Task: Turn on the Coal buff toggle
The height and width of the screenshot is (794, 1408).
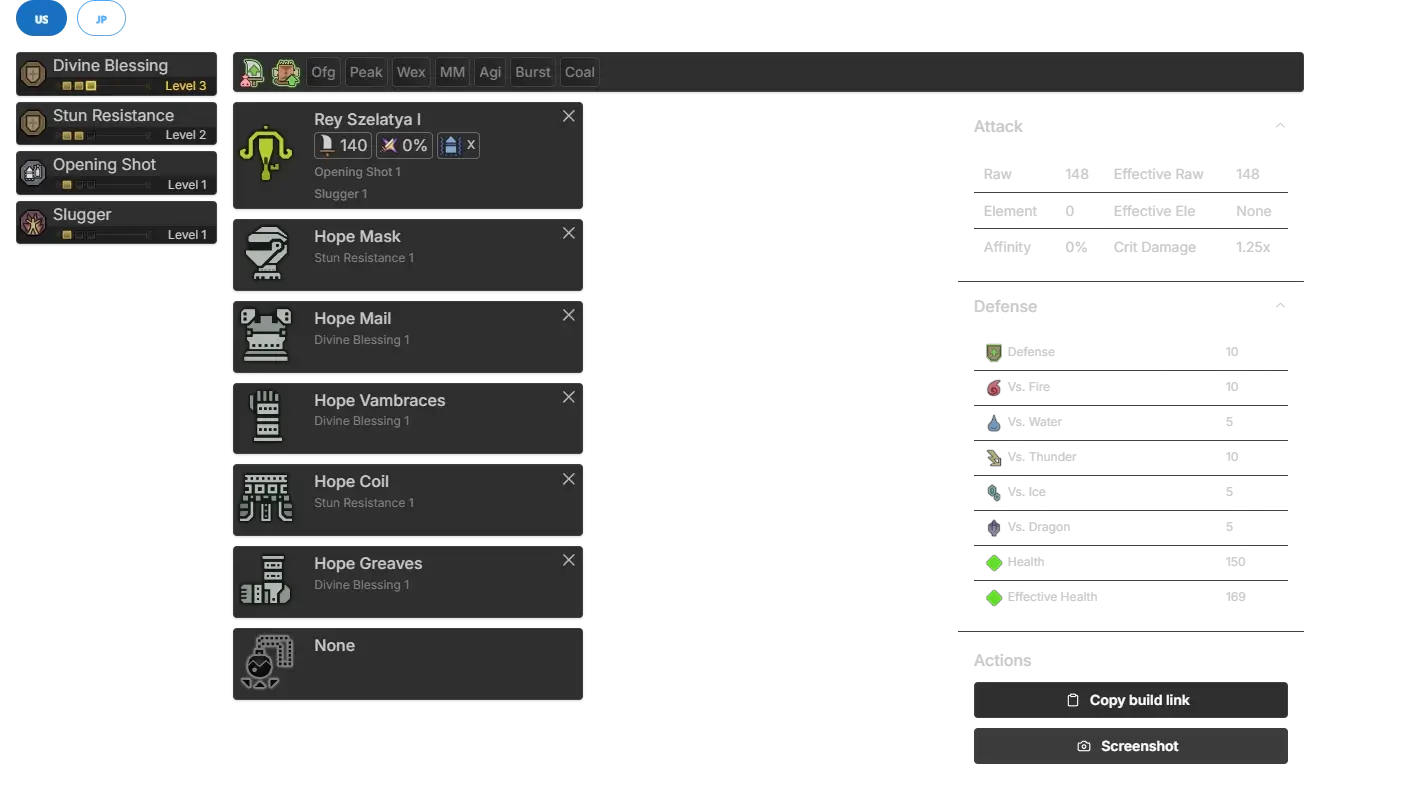Action: click(579, 72)
